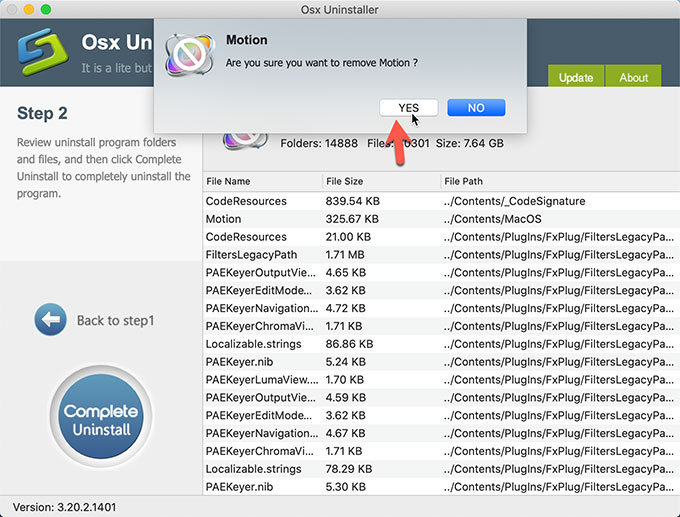This screenshot has height=517, width=680.
Task: Go back with the arrow icon
Action: [x=50, y=320]
